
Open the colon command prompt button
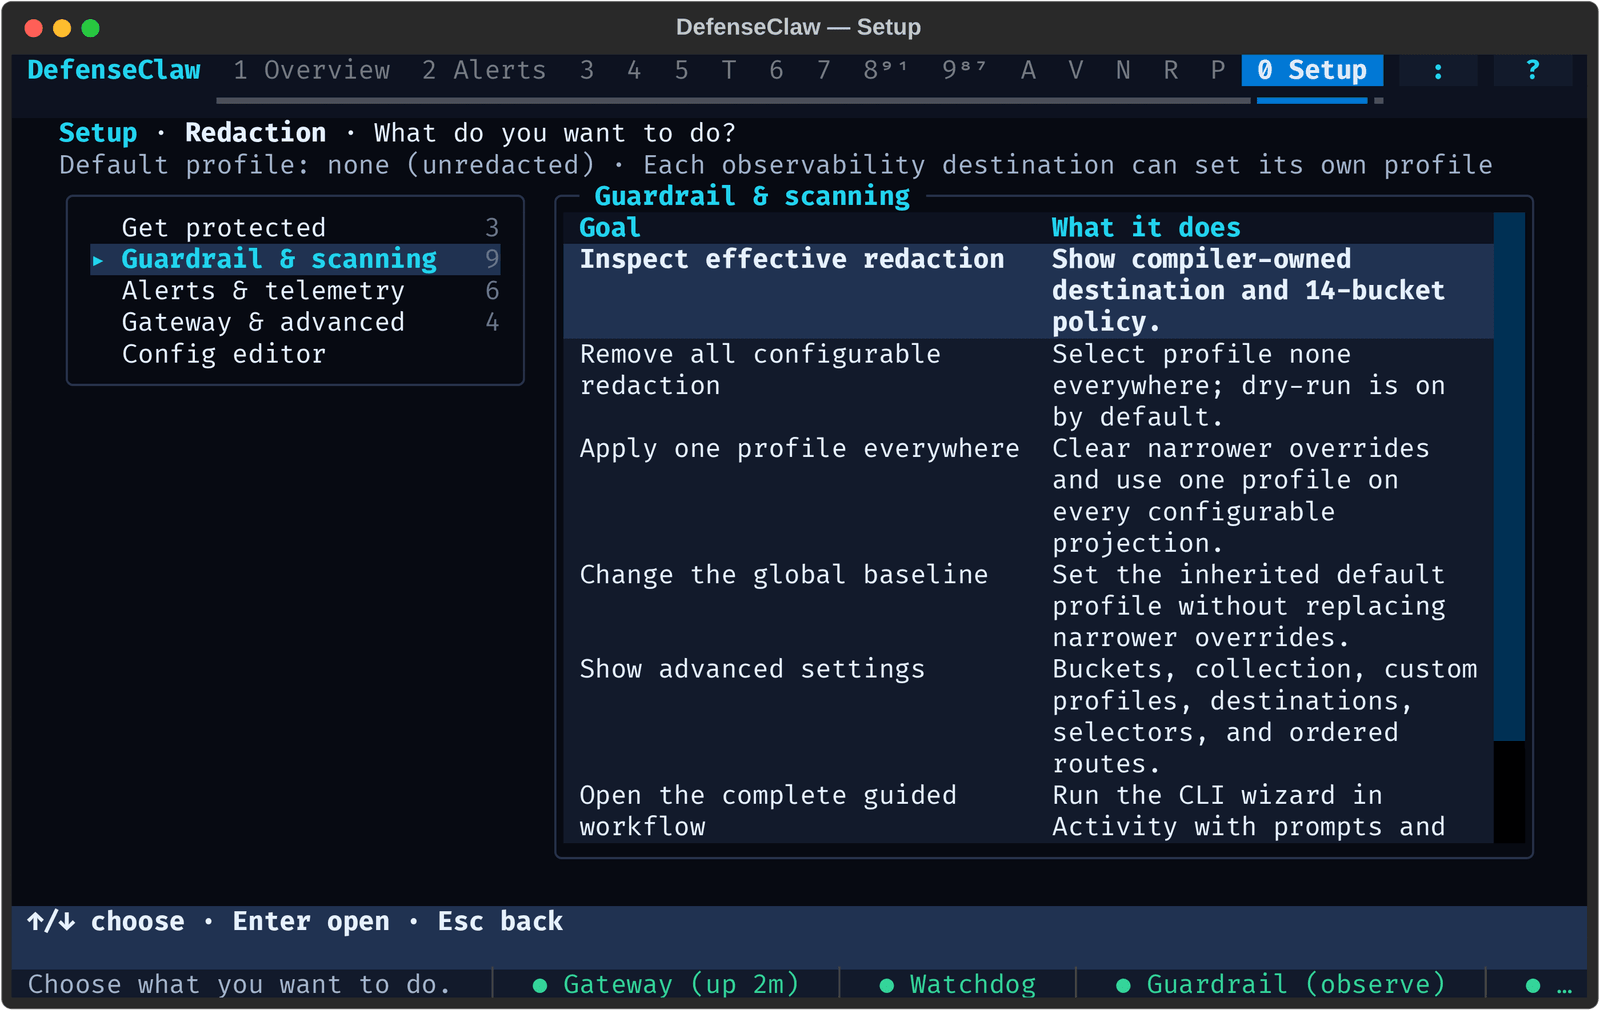(1438, 70)
